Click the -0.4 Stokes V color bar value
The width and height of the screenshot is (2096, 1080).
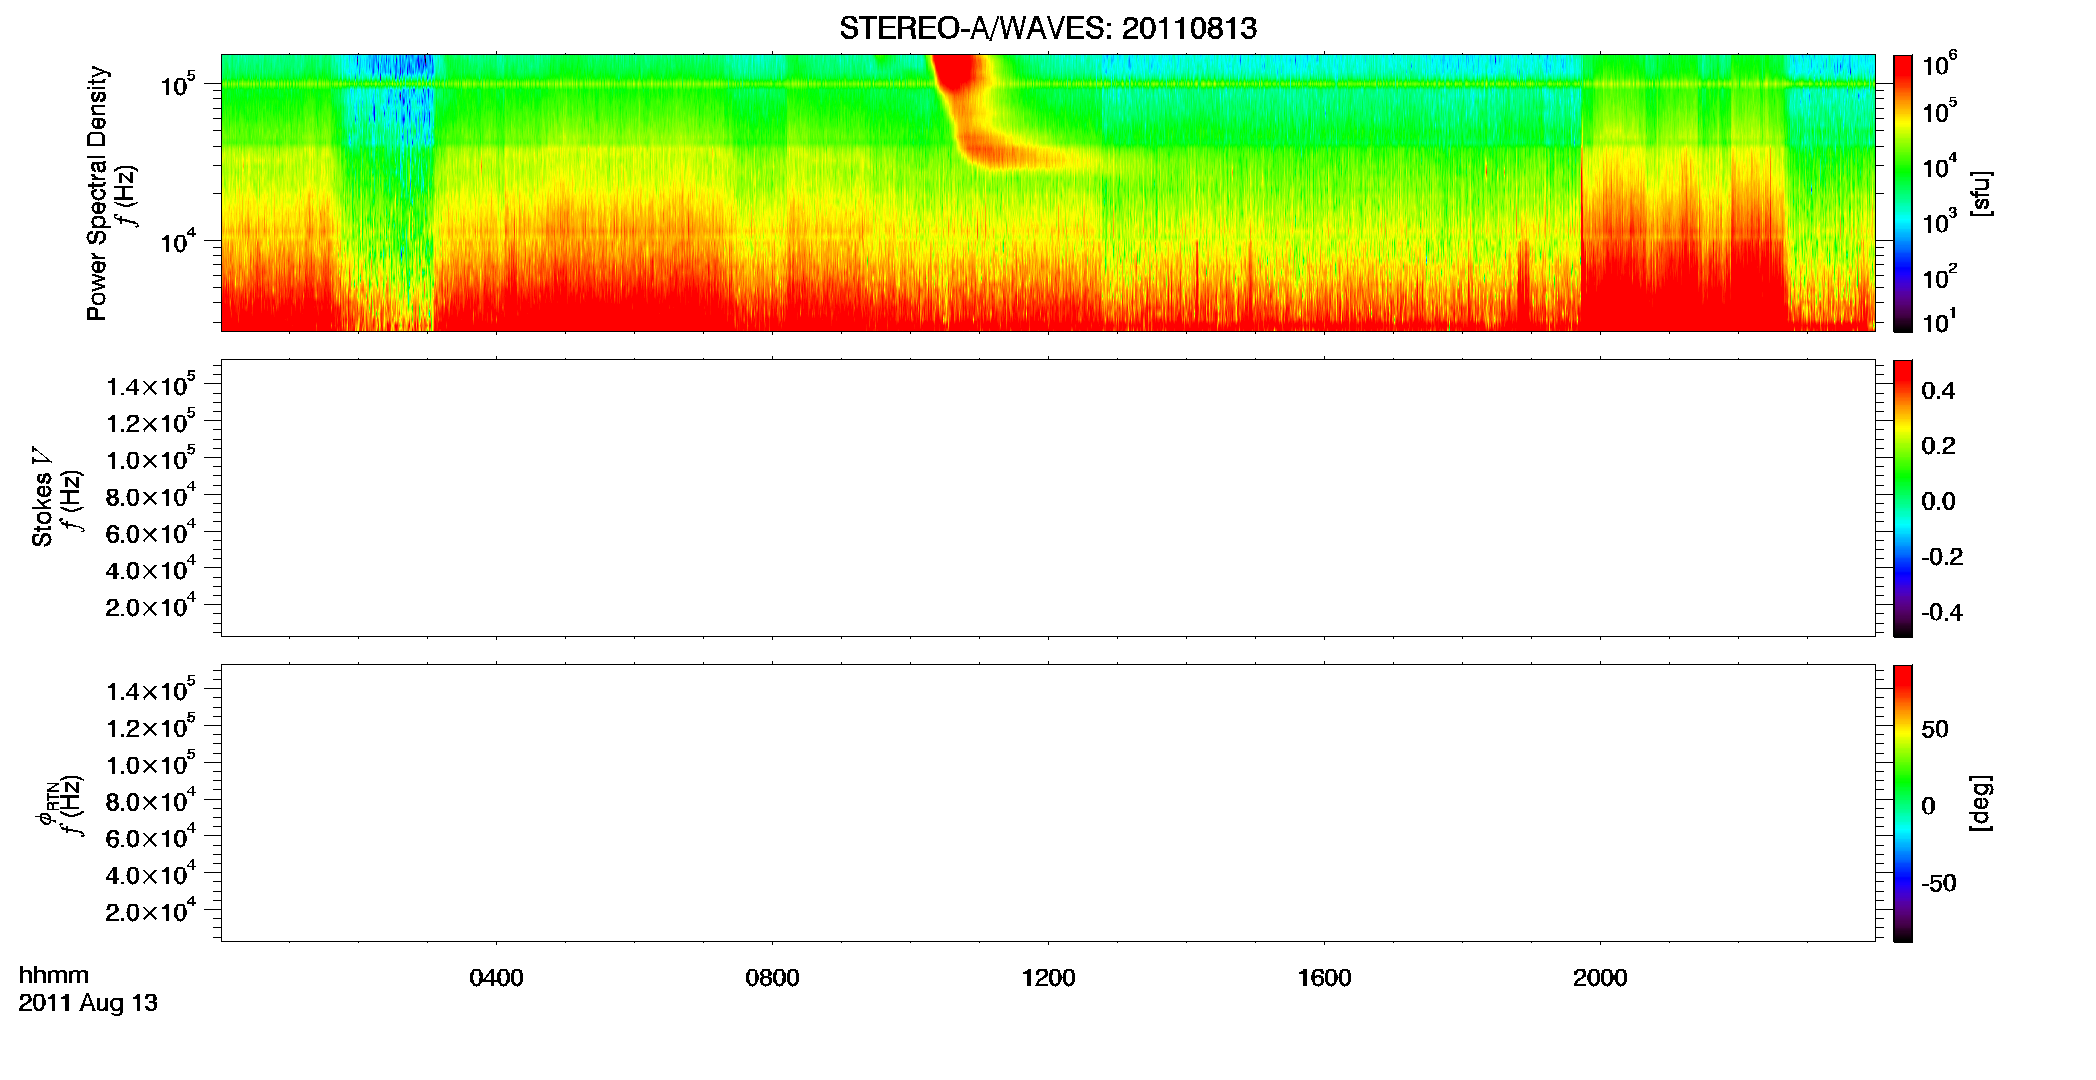click(1942, 613)
